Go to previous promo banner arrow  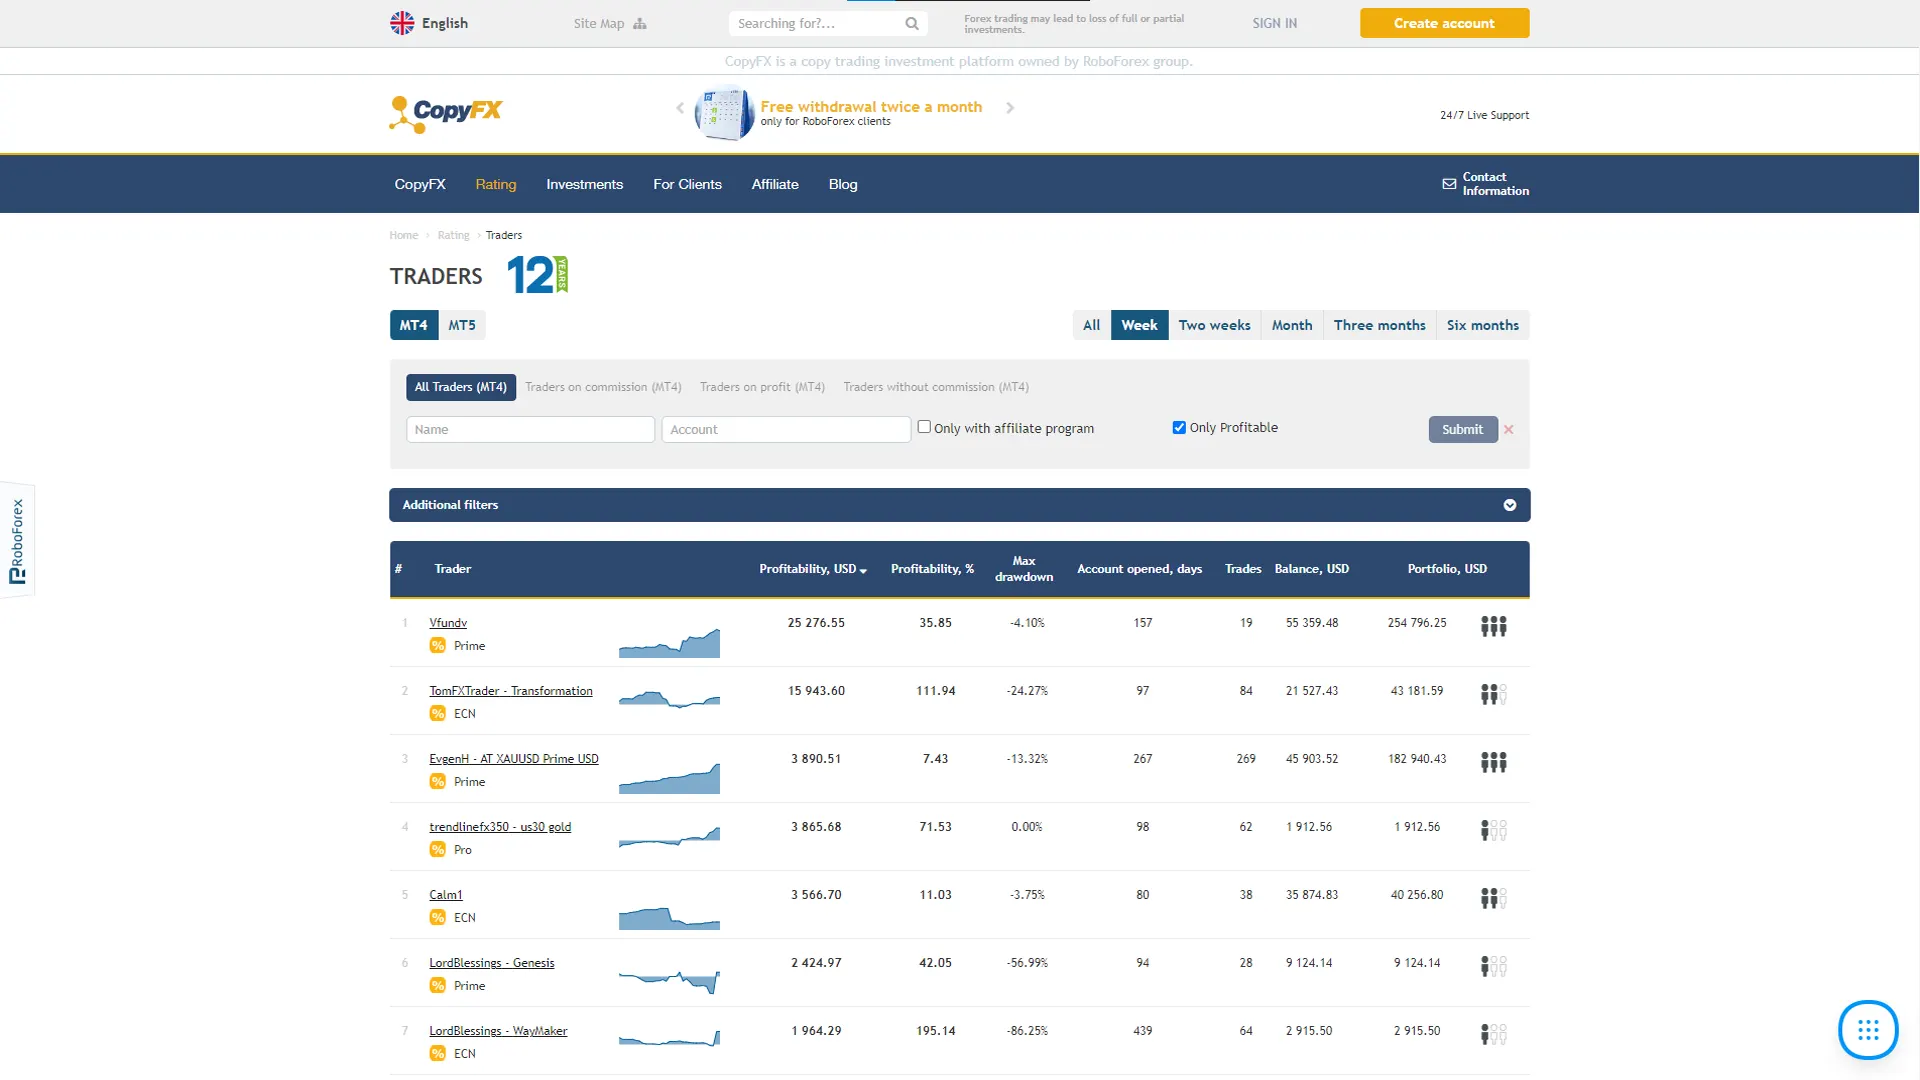point(680,108)
